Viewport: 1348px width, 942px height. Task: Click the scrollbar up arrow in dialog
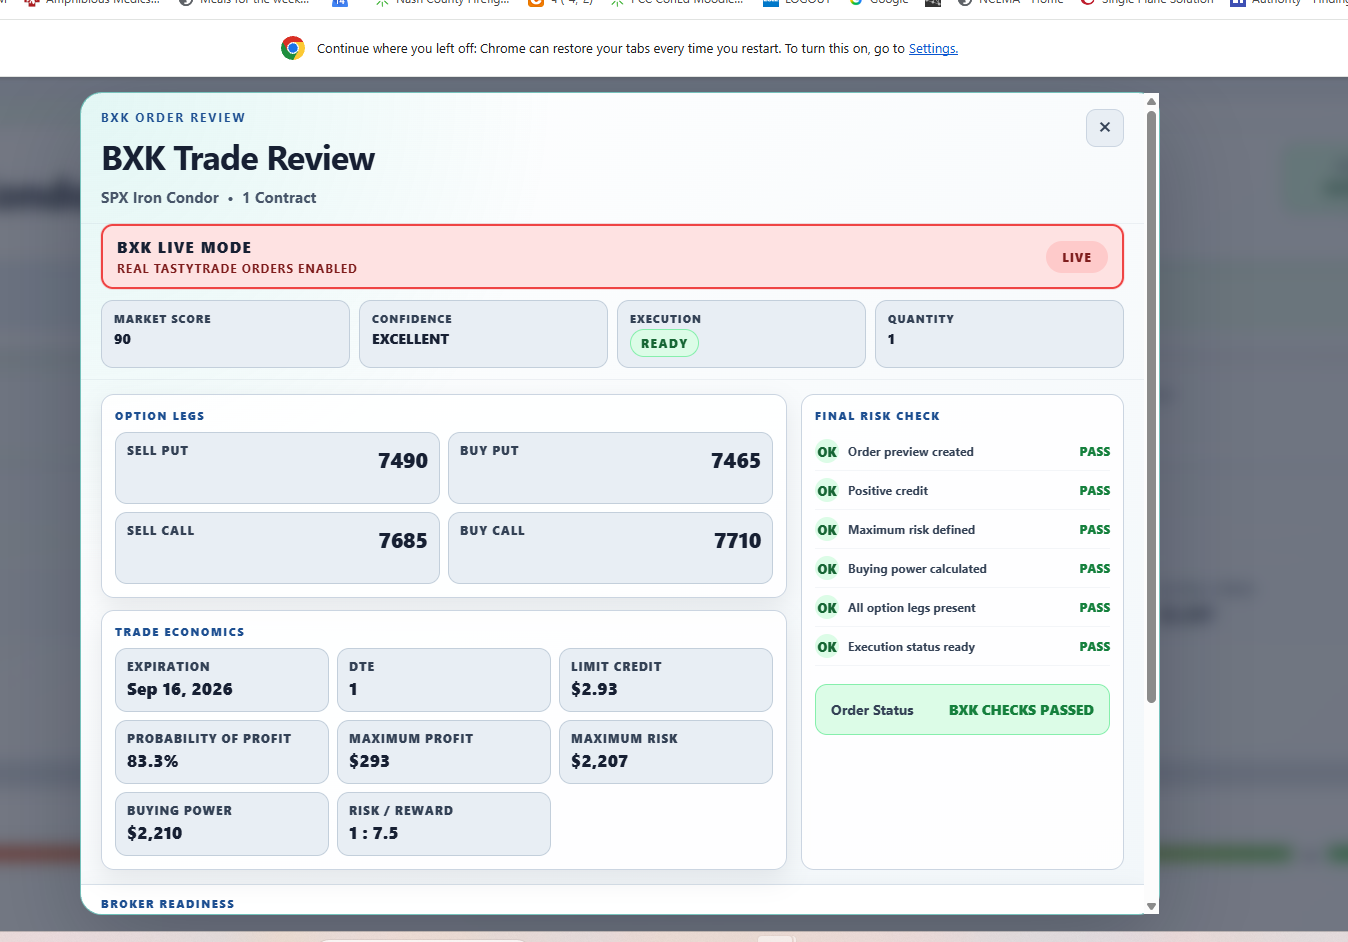click(1151, 101)
